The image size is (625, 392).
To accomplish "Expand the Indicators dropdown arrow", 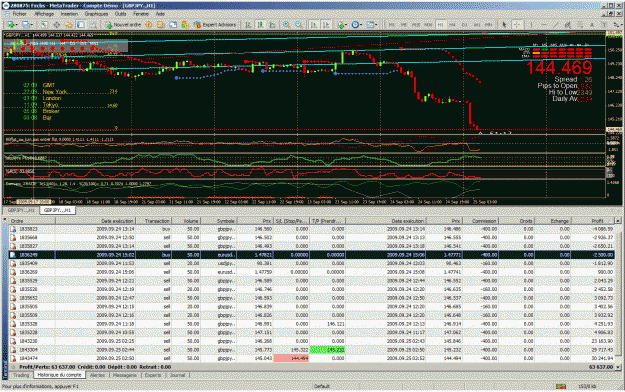I will pos(347,25).
